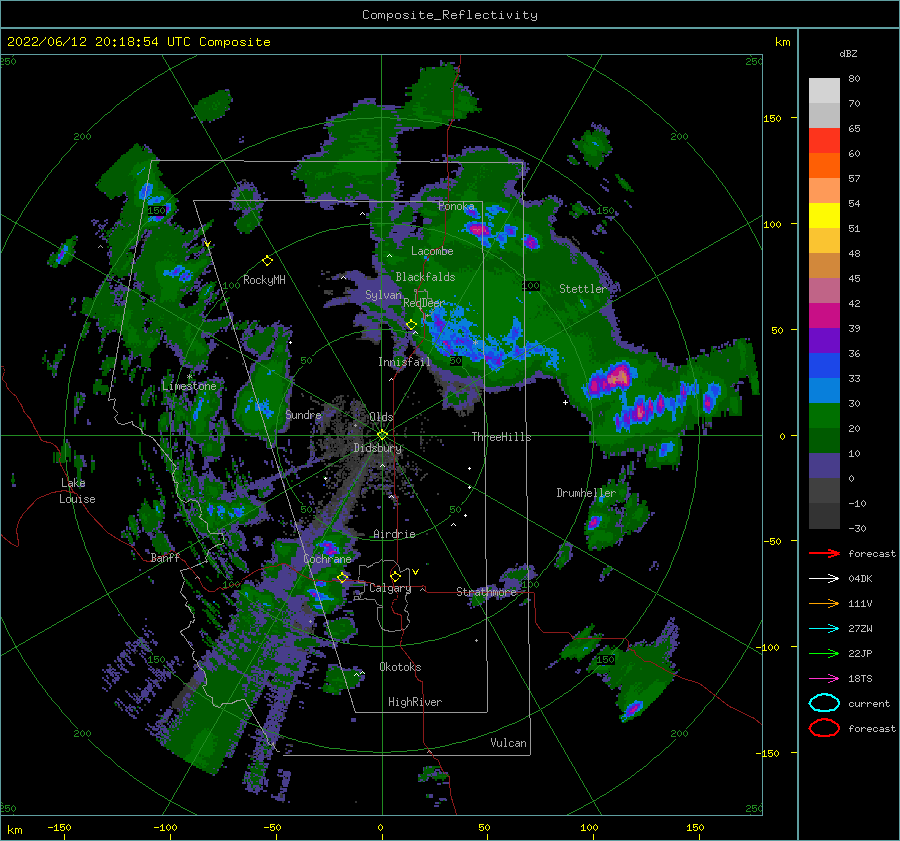Click the Blackfalds town label
Viewport: 900px width, 841px height.
tap(425, 277)
